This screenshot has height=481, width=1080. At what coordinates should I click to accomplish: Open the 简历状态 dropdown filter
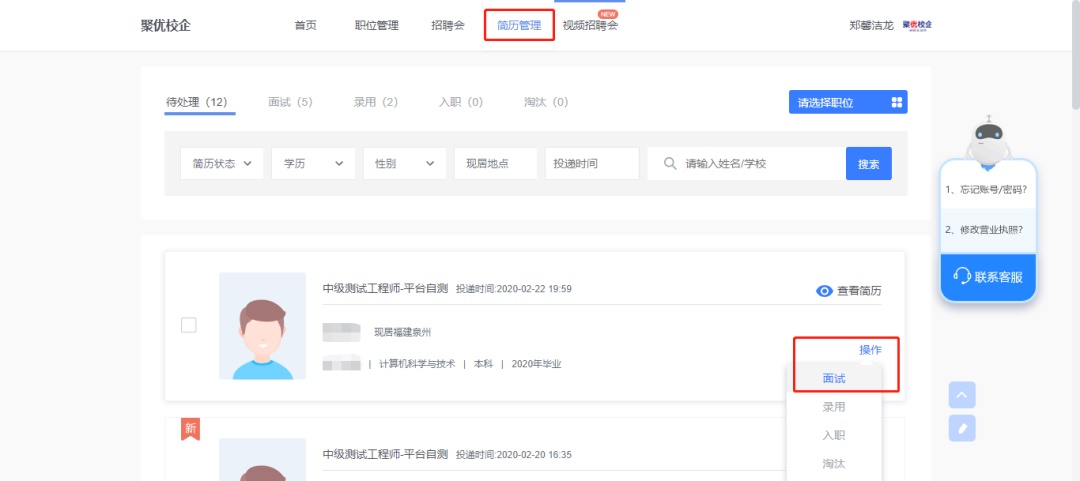(x=222, y=163)
